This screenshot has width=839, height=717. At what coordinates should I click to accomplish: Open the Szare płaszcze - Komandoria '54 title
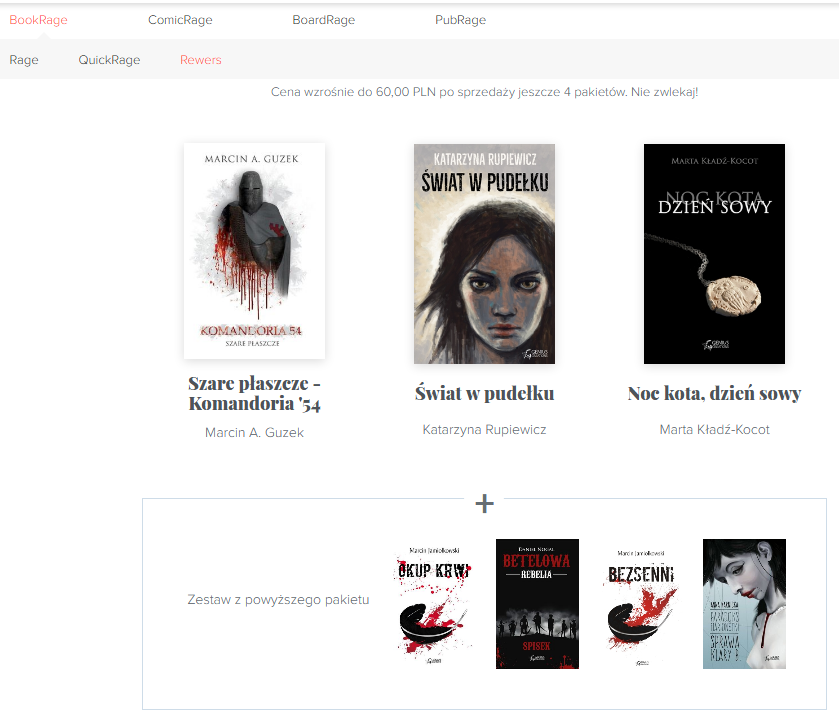point(254,394)
